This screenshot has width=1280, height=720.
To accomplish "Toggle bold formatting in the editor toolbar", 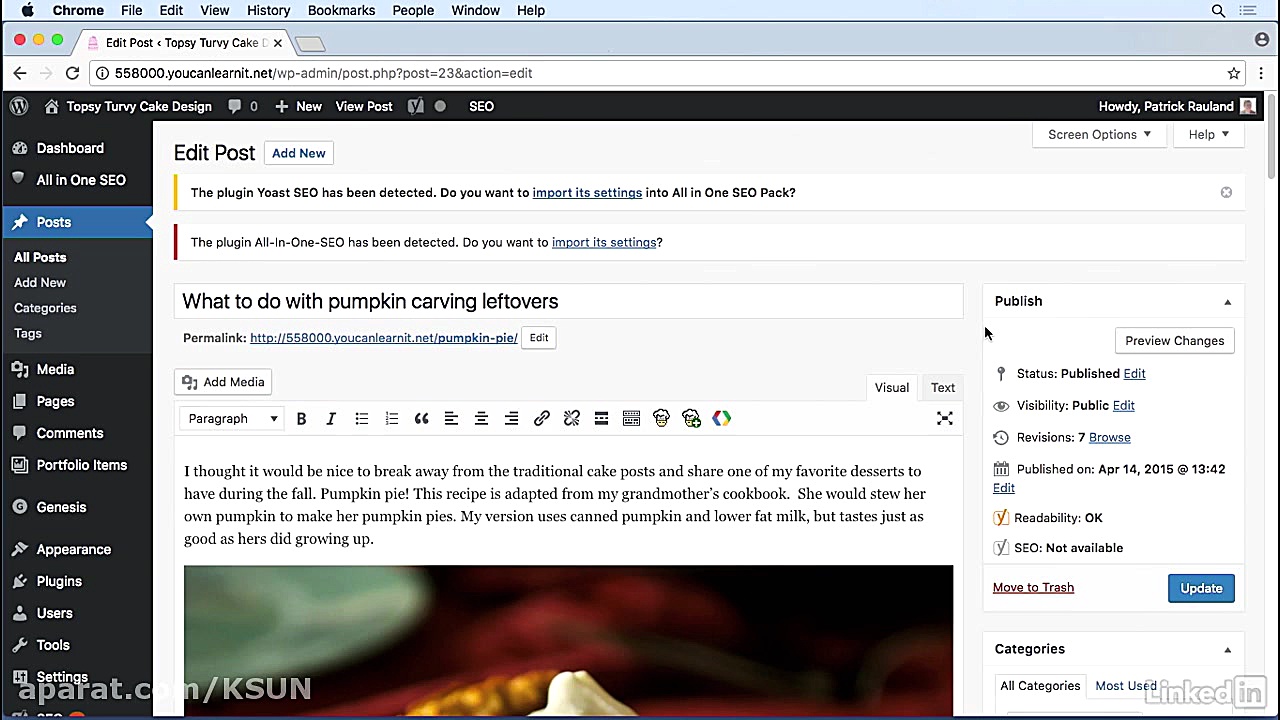I will (301, 419).
